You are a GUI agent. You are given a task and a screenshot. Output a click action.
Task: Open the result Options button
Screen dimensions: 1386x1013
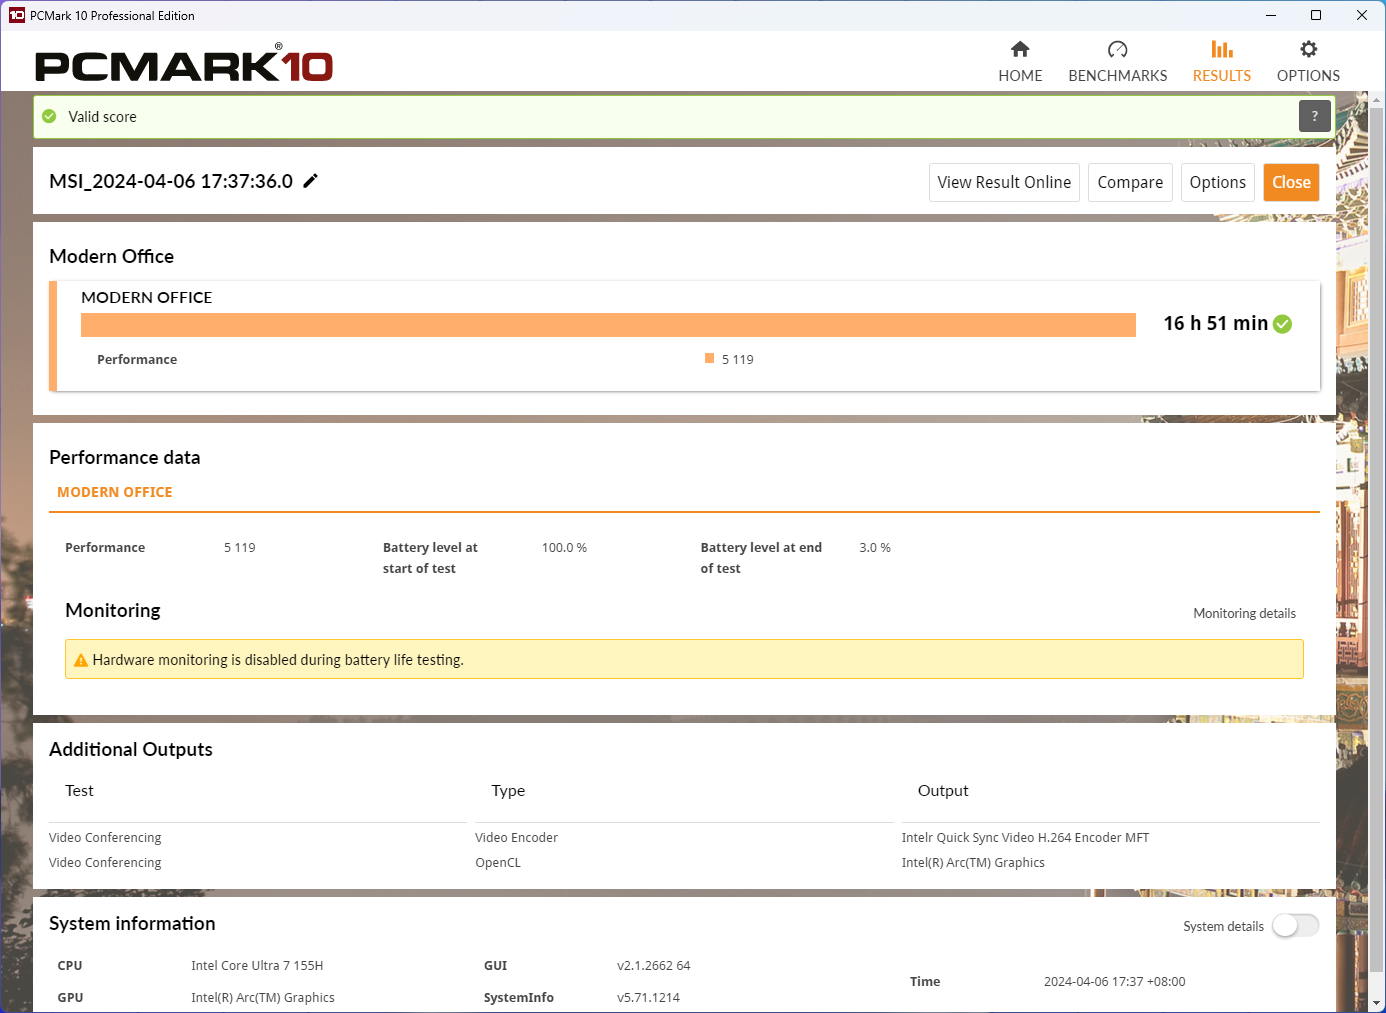(x=1217, y=182)
